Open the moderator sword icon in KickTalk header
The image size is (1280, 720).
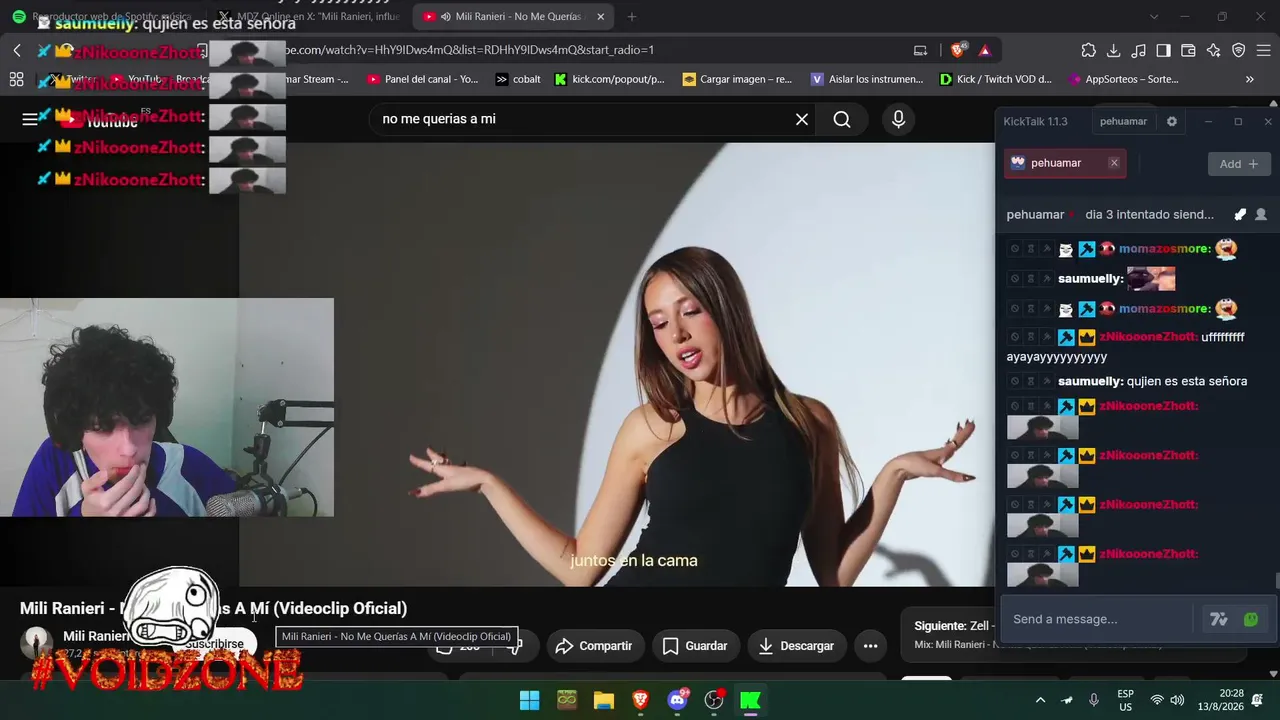1240,214
